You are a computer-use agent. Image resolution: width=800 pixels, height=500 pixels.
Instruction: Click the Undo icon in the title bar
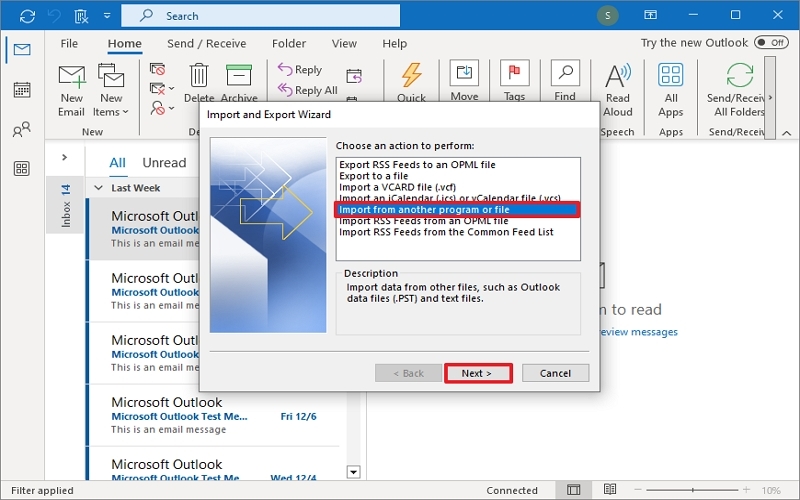[x=55, y=16]
